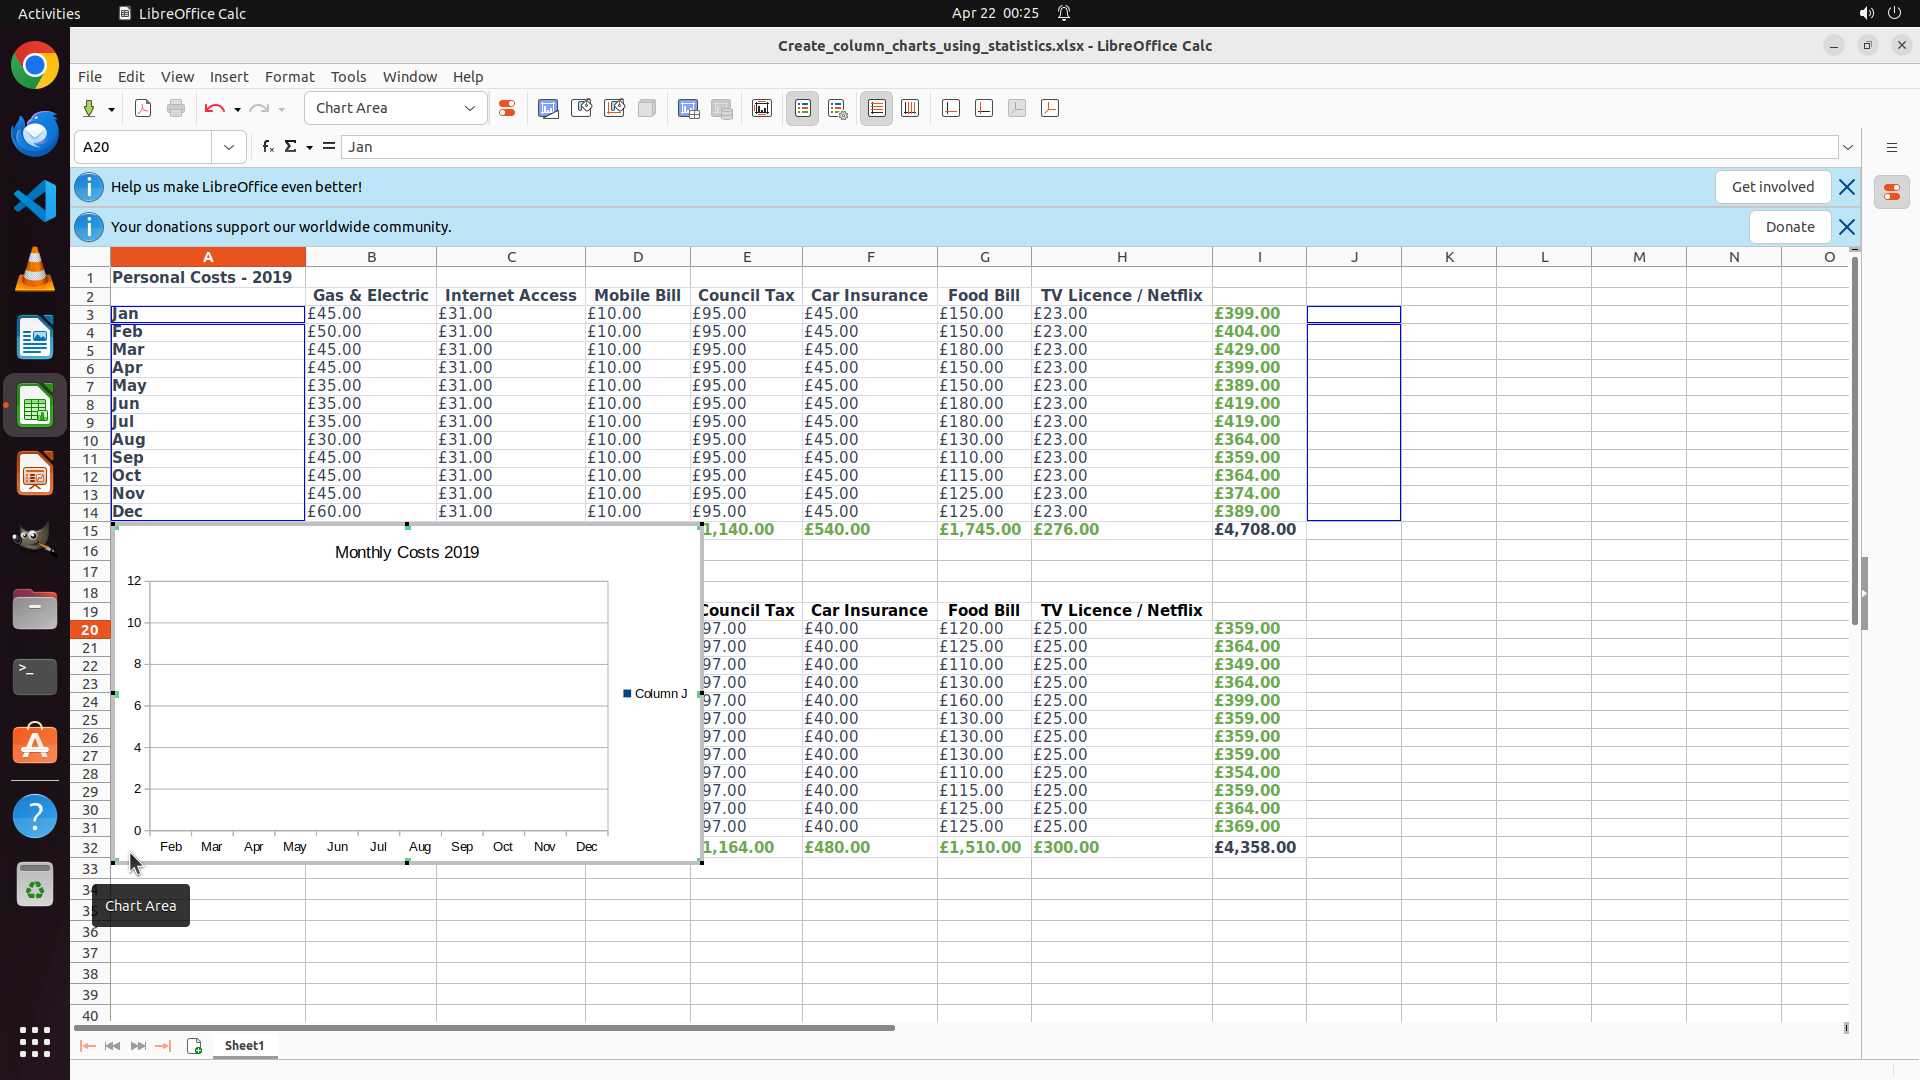Toggle the chart Legend on/off
Image resolution: width=1920 pixels, height=1080 pixels.
pos(803,109)
